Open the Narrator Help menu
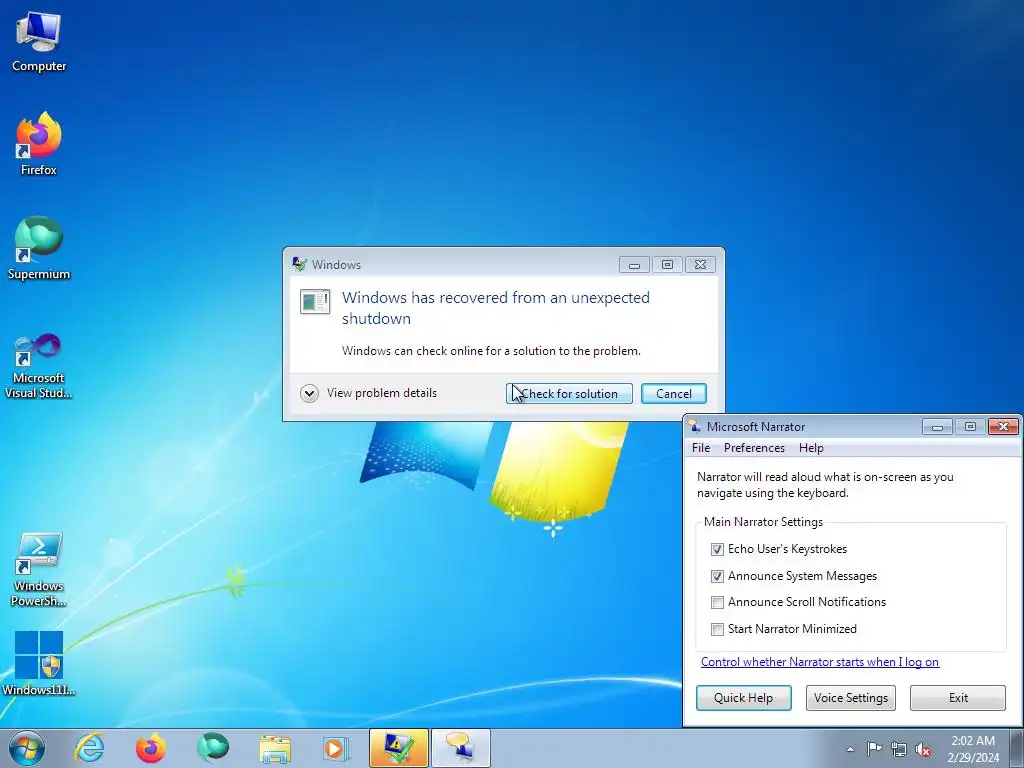Viewport: 1024px width, 768px height. (x=811, y=448)
